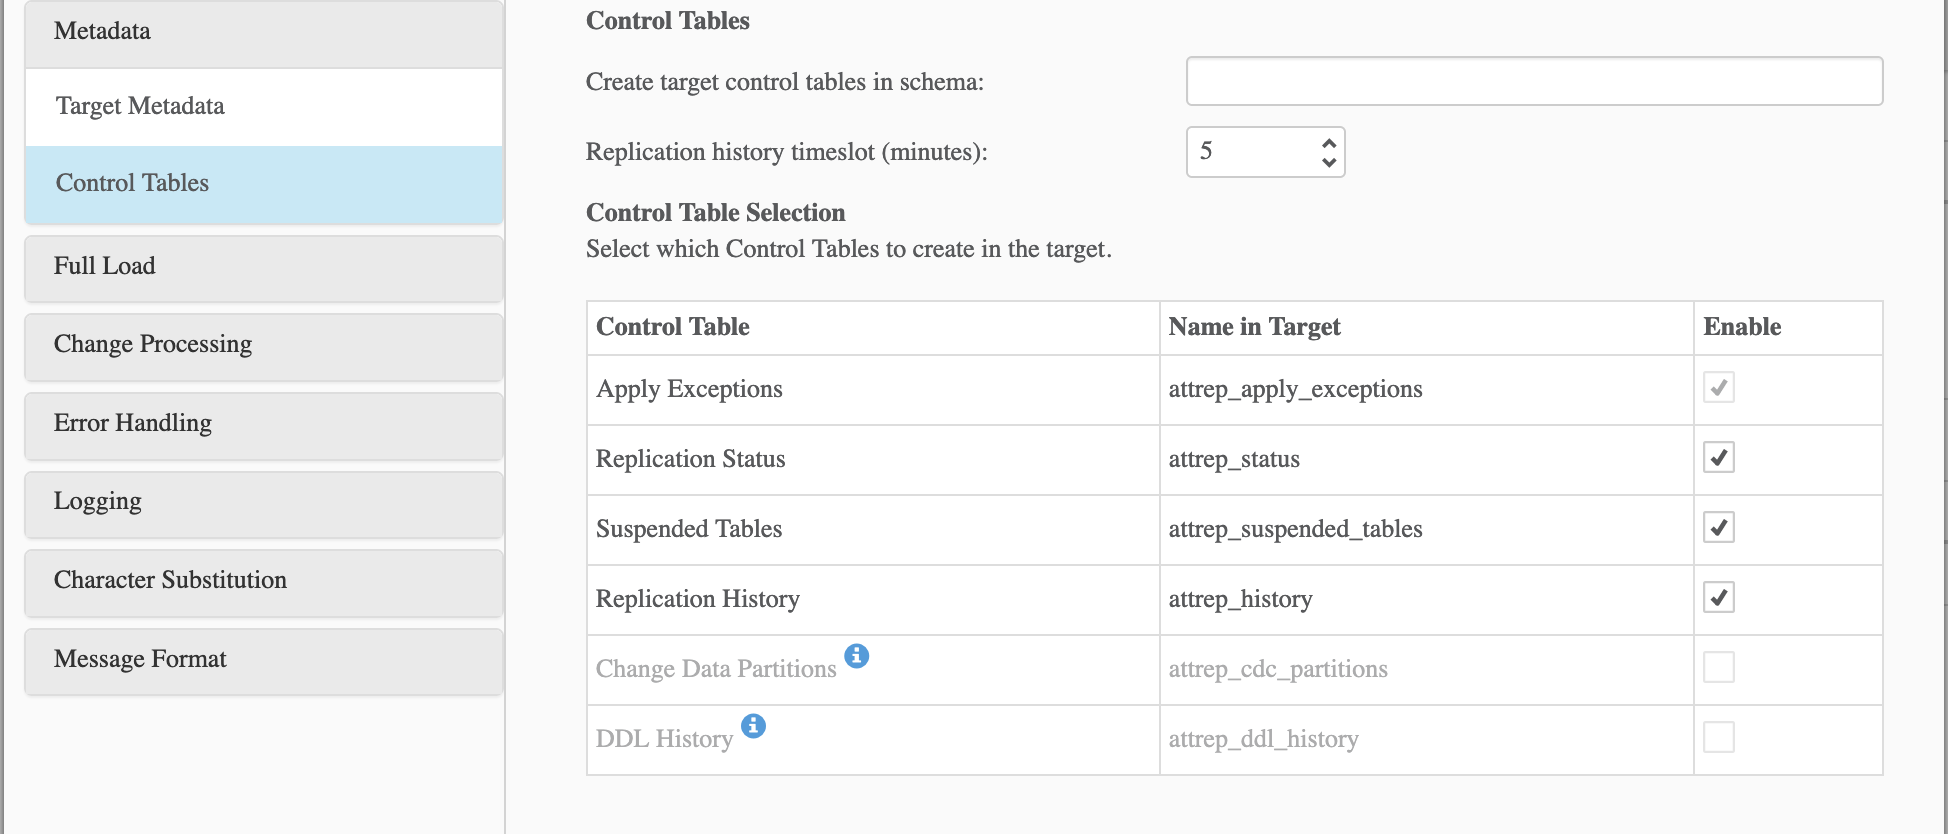Expand the Error Handling section

(263, 424)
